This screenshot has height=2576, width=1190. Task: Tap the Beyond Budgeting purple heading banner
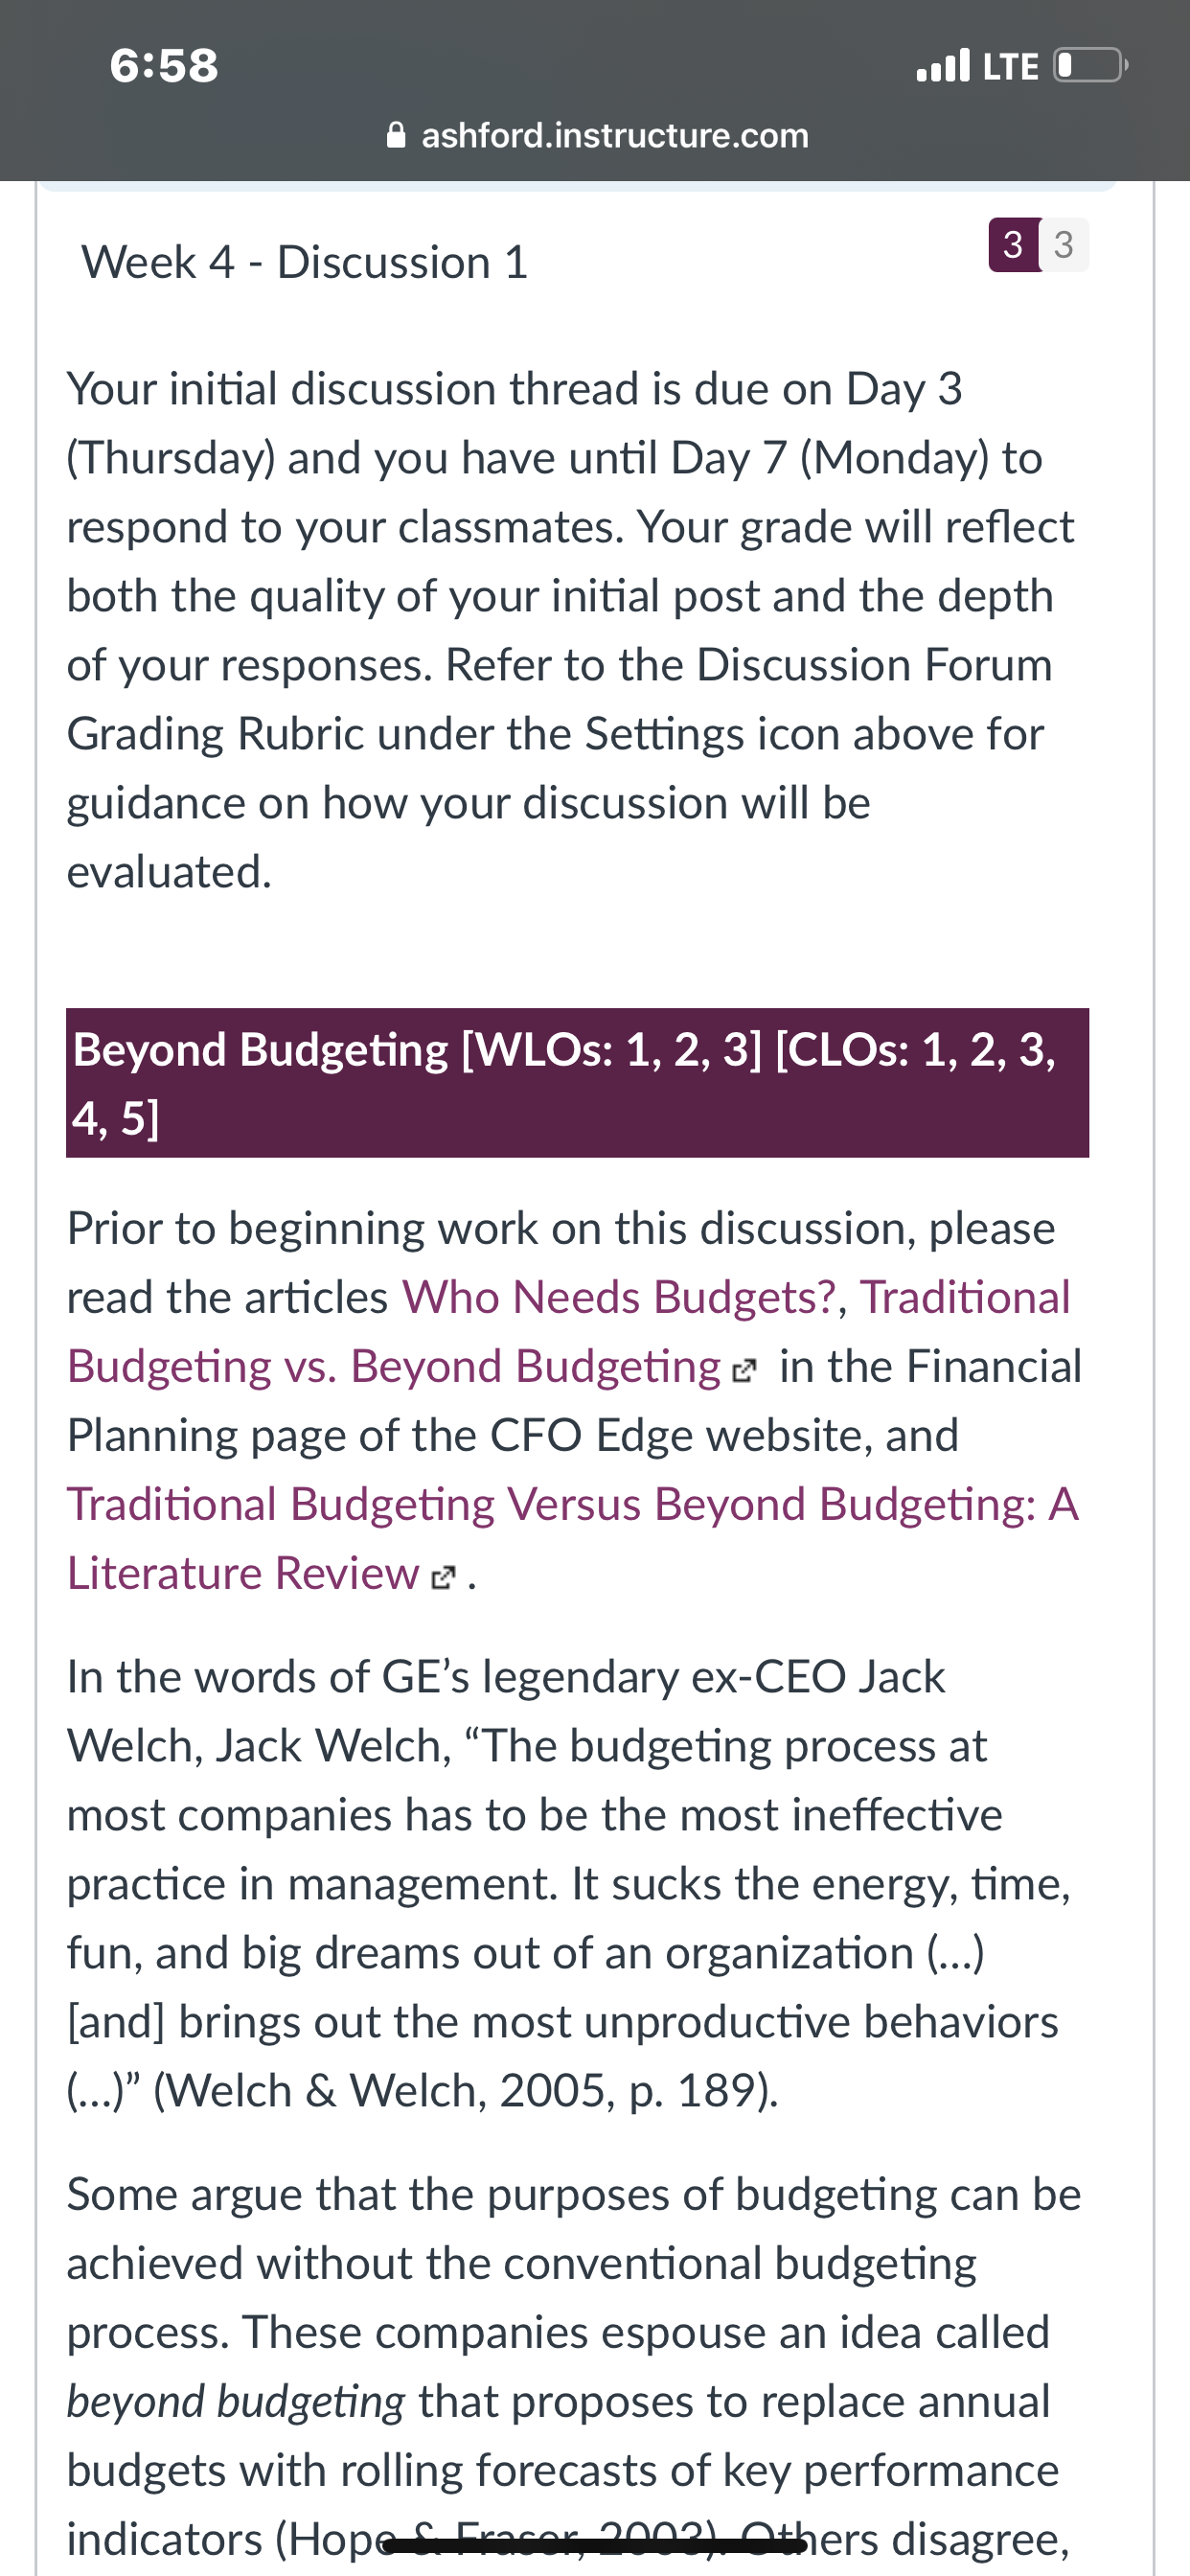click(x=577, y=1083)
